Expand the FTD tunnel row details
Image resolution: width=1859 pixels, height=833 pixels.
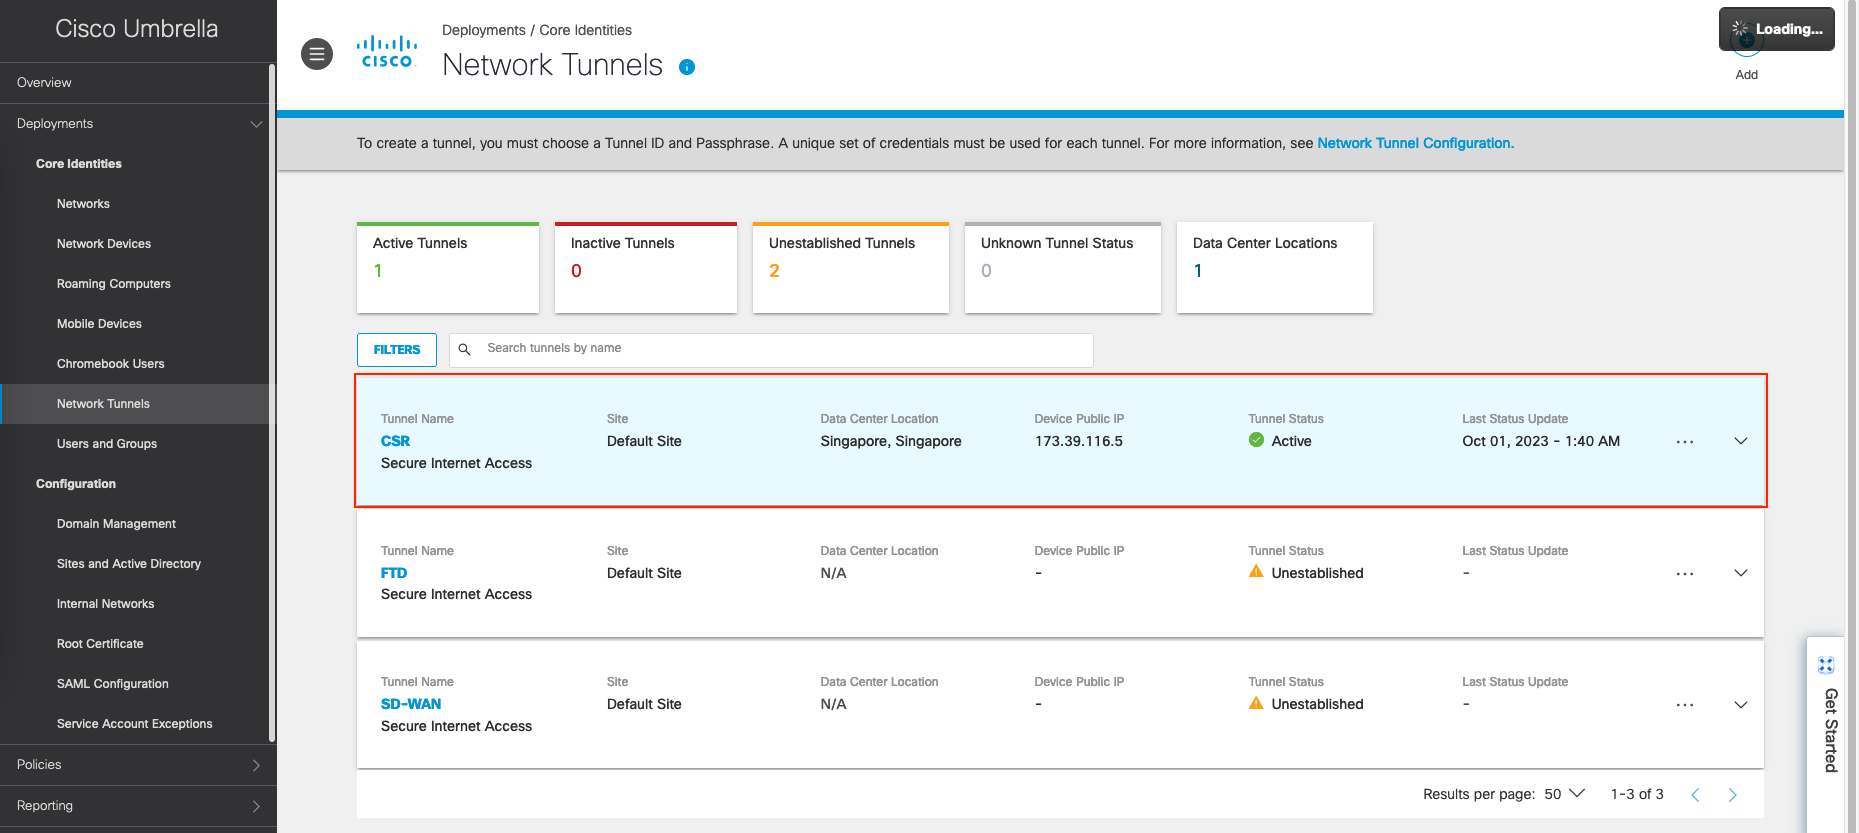1740,573
